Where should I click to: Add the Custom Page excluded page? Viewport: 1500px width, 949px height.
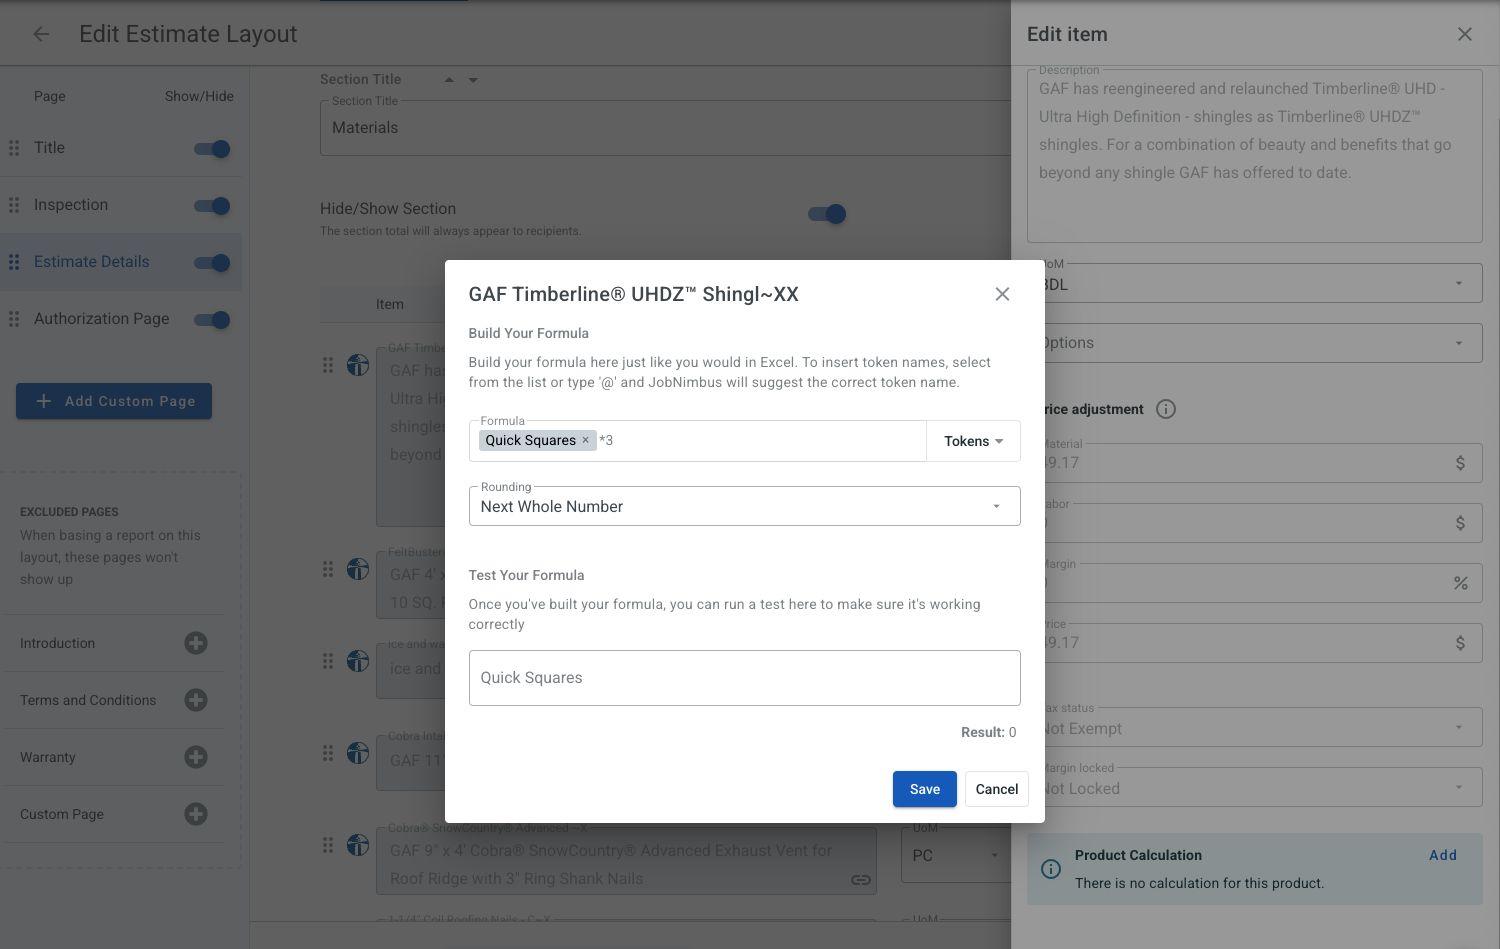click(x=196, y=814)
